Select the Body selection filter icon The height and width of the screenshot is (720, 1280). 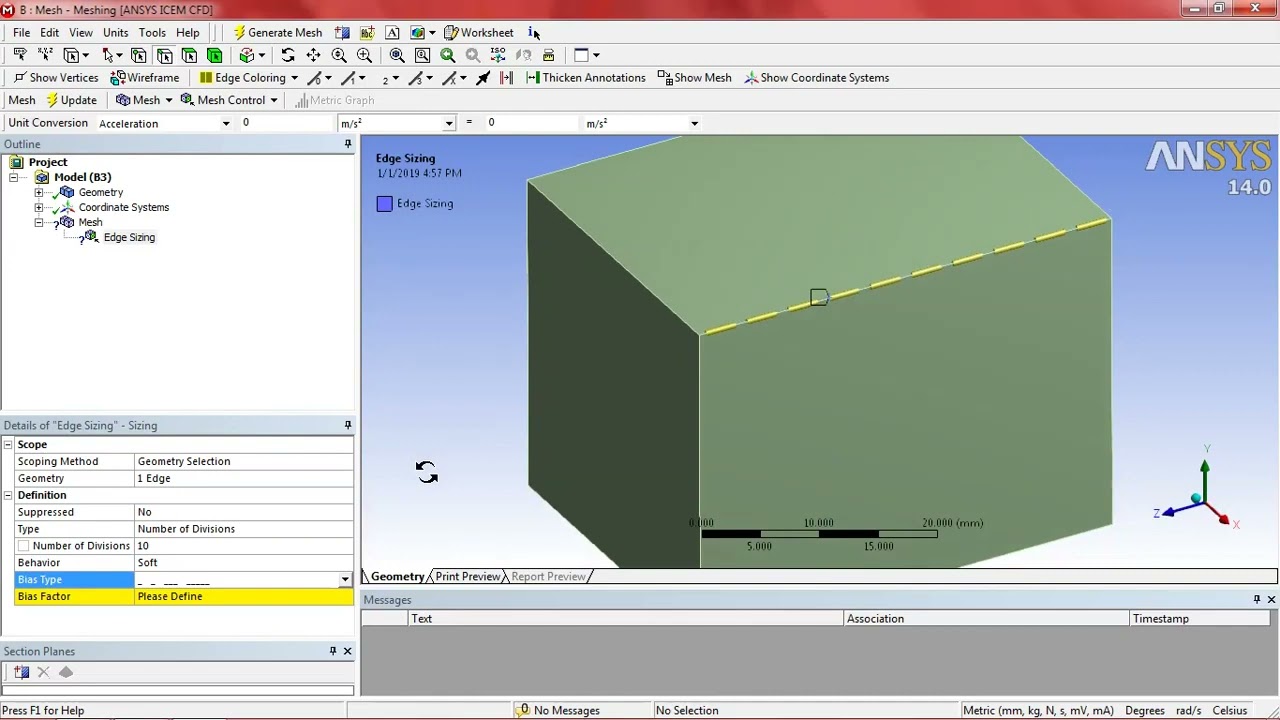click(214, 55)
